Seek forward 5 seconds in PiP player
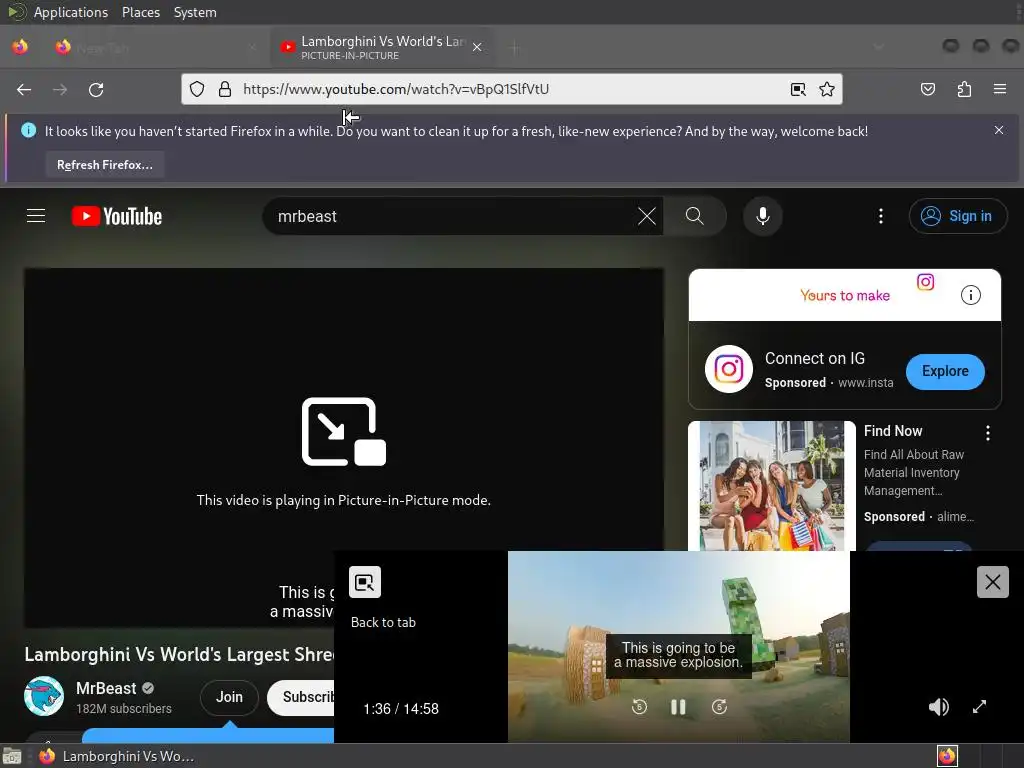The image size is (1024, 768). [x=719, y=707]
